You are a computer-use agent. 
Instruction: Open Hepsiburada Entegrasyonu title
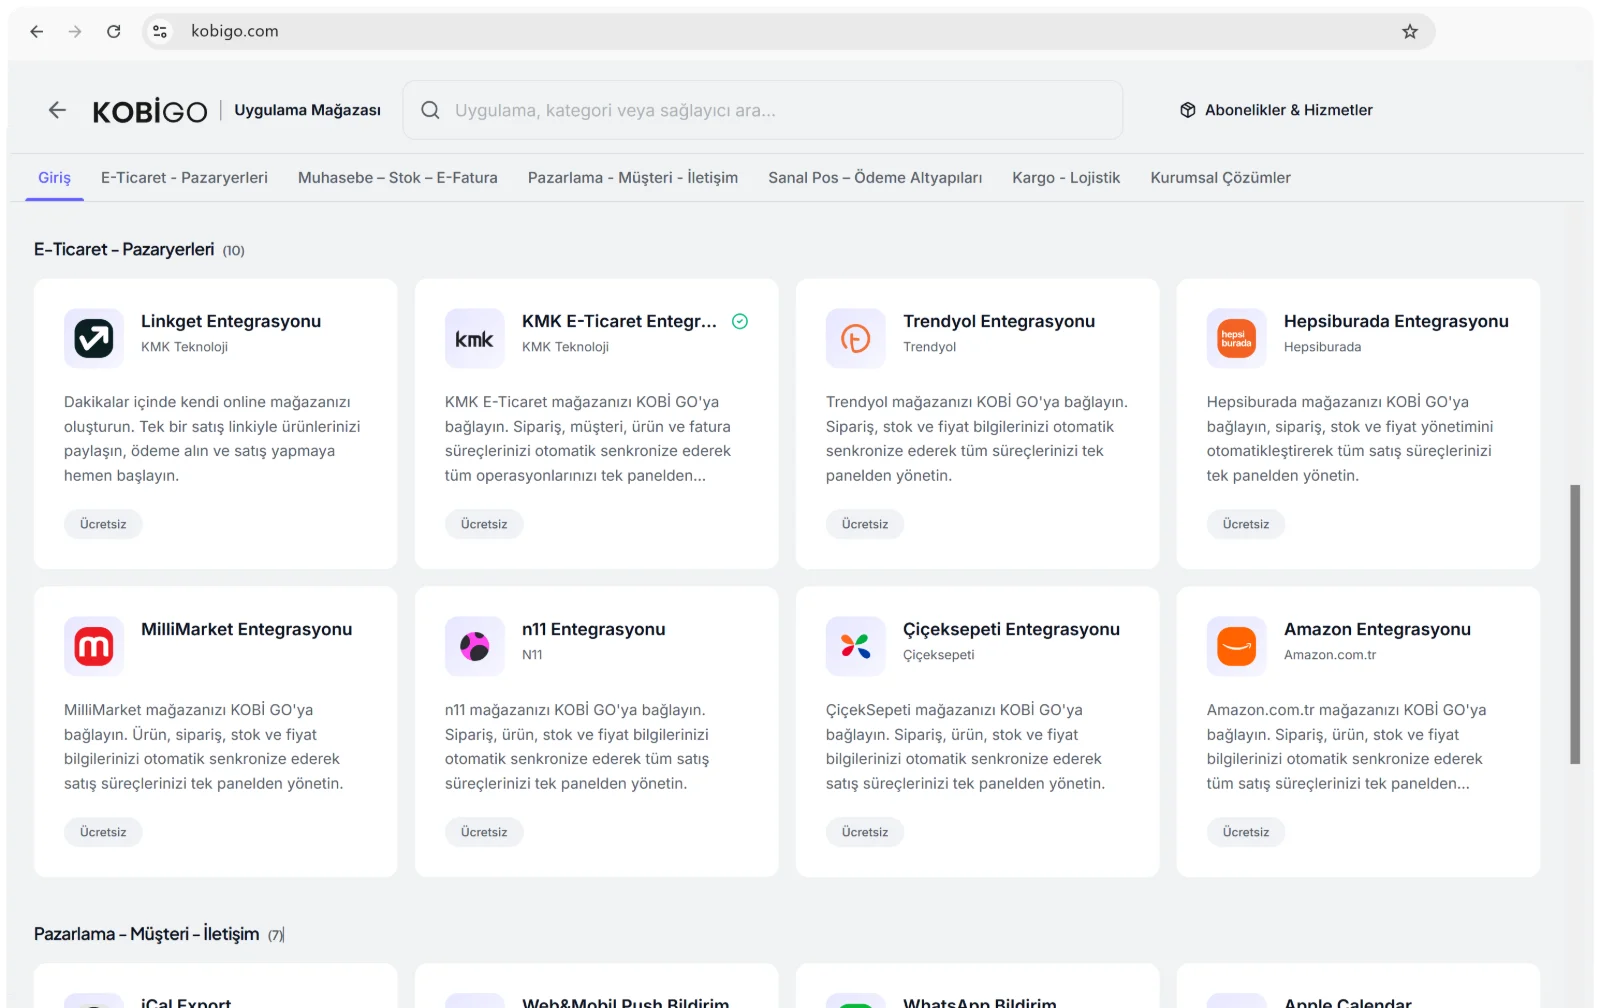point(1396,321)
